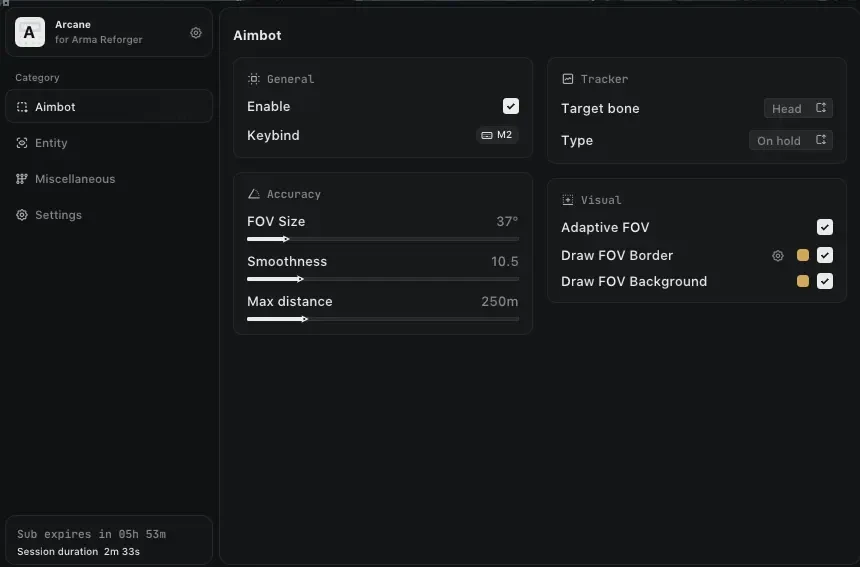Screen dimensions: 860x567
Task: Toggle the Draw FOV Background checkbox
Action: tap(824, 281)
